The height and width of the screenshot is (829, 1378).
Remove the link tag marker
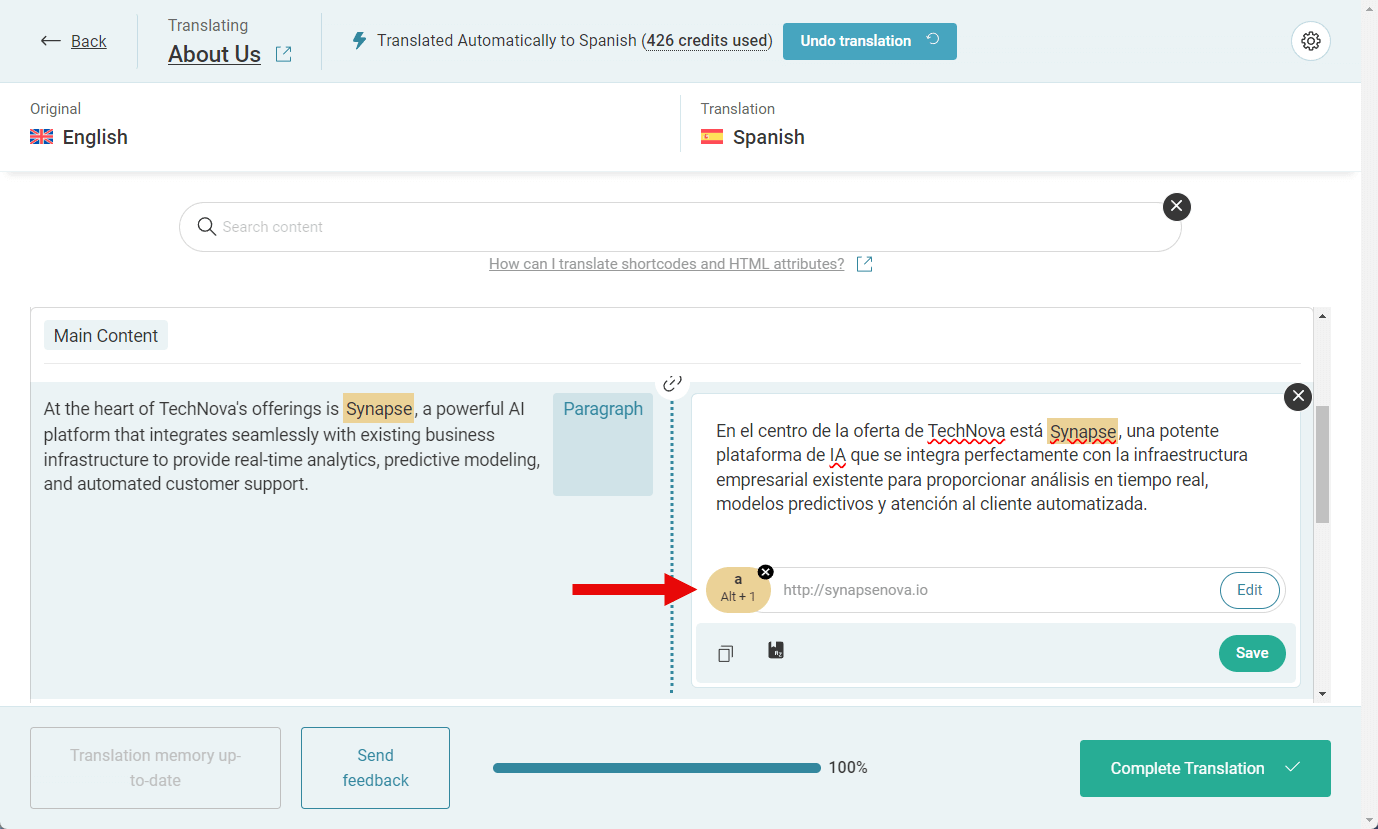(765, 572)
